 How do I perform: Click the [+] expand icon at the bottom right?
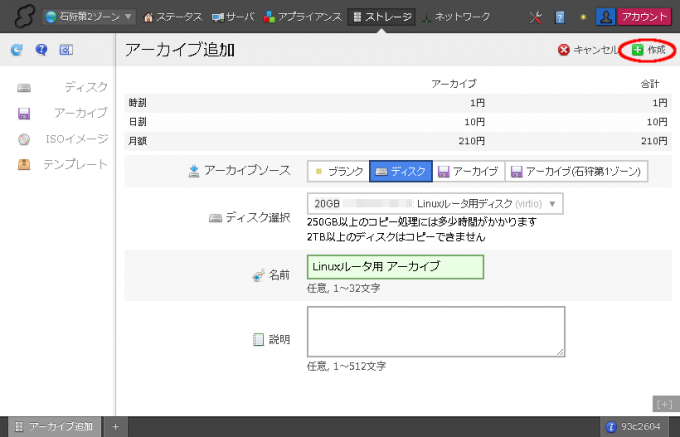[663, 403]
